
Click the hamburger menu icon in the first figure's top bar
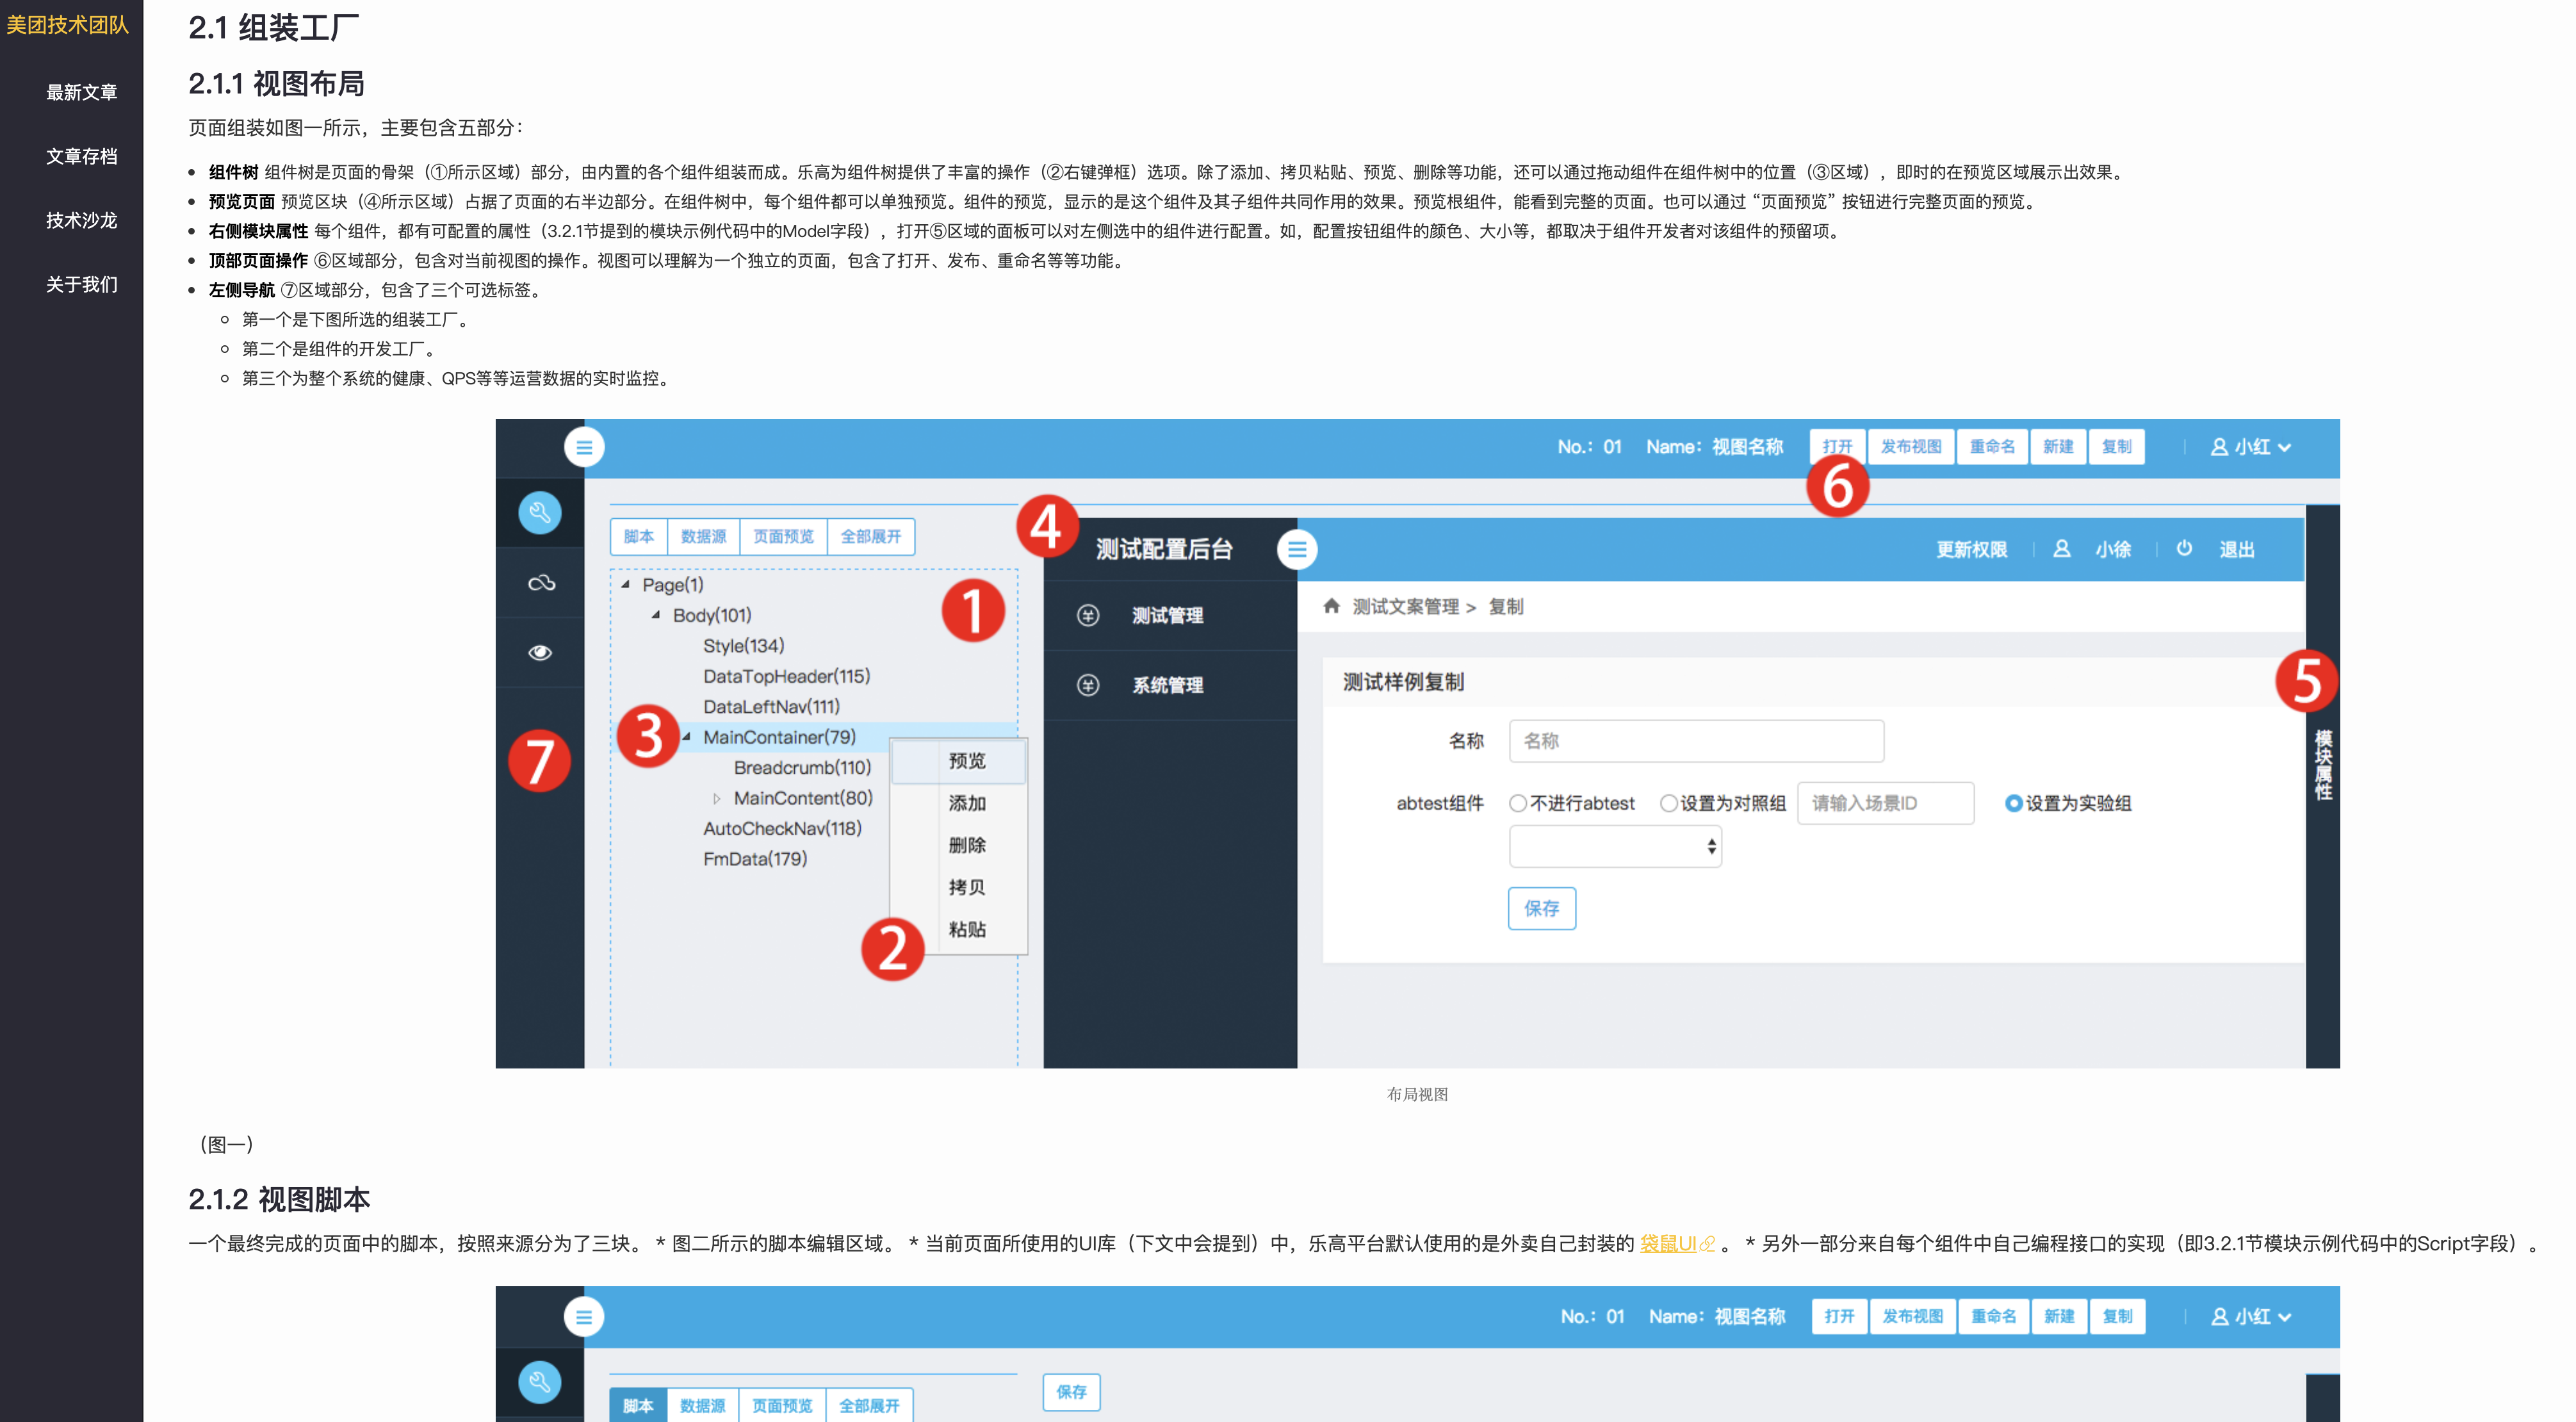[x=584, y=447]
